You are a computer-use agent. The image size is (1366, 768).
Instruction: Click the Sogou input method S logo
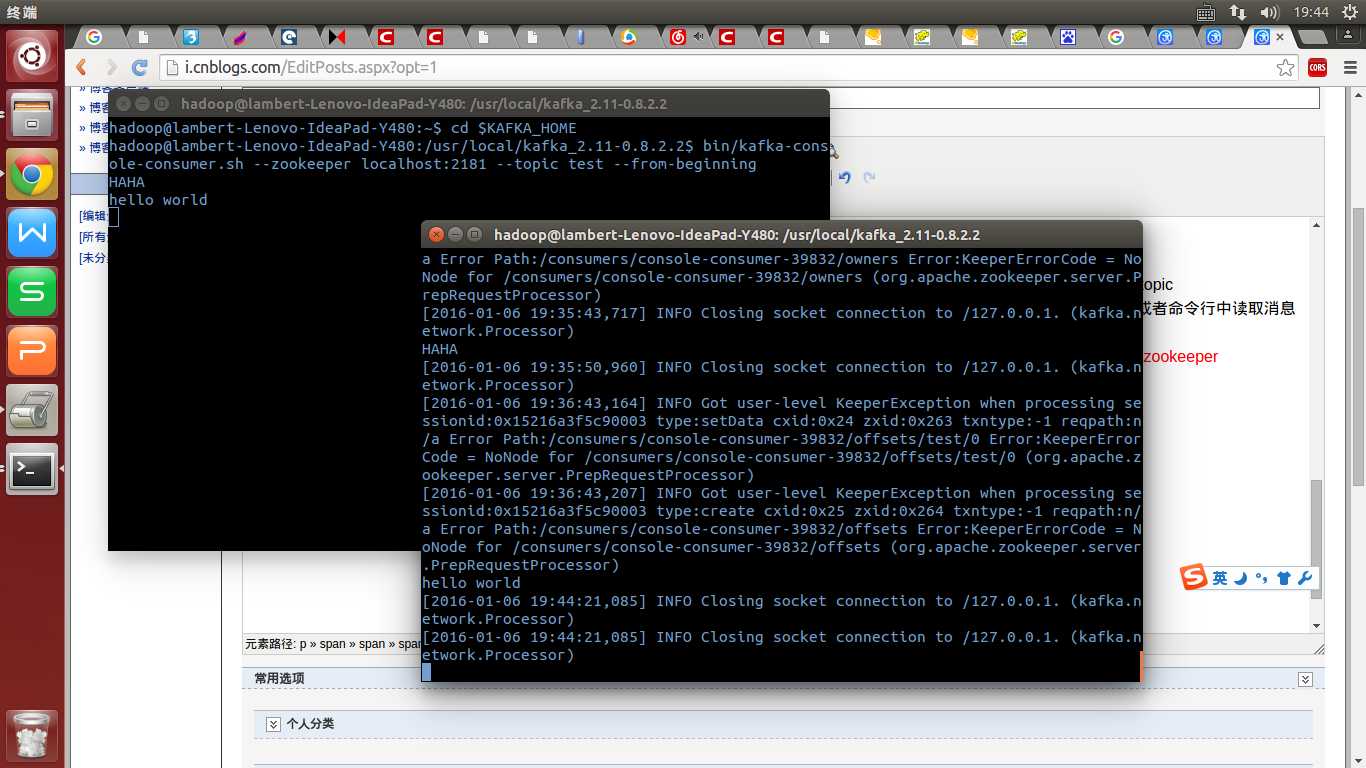tap(1194, 577)
